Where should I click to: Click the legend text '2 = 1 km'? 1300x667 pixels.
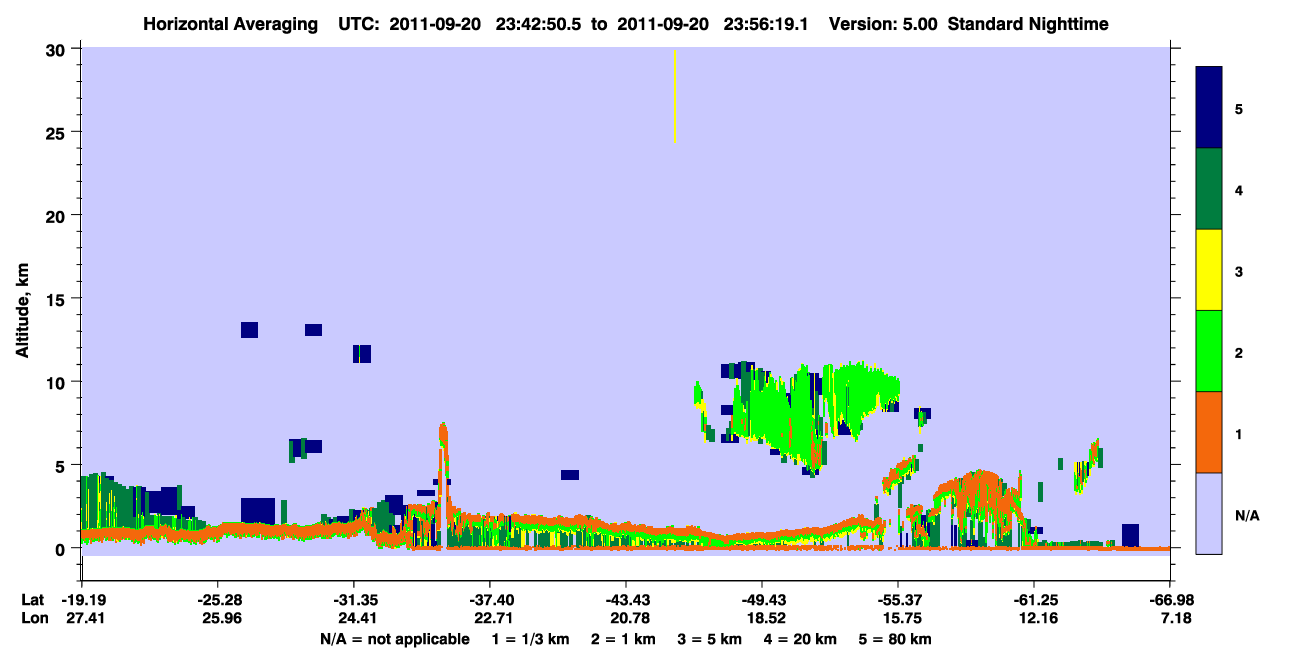click(623, 639)
